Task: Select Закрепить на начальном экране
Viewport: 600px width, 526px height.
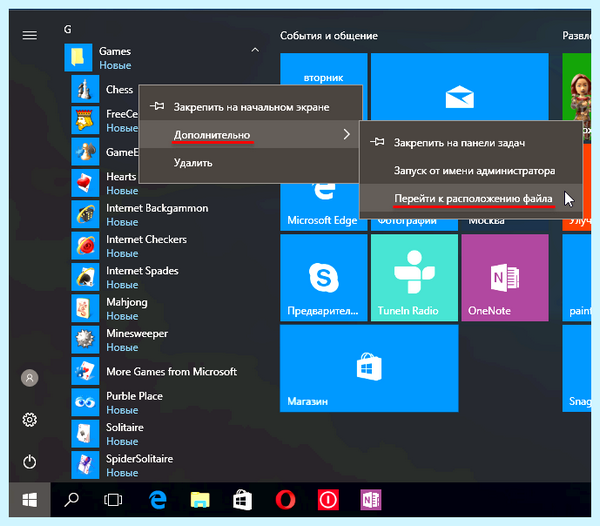Action: click(x=251, y=107)
